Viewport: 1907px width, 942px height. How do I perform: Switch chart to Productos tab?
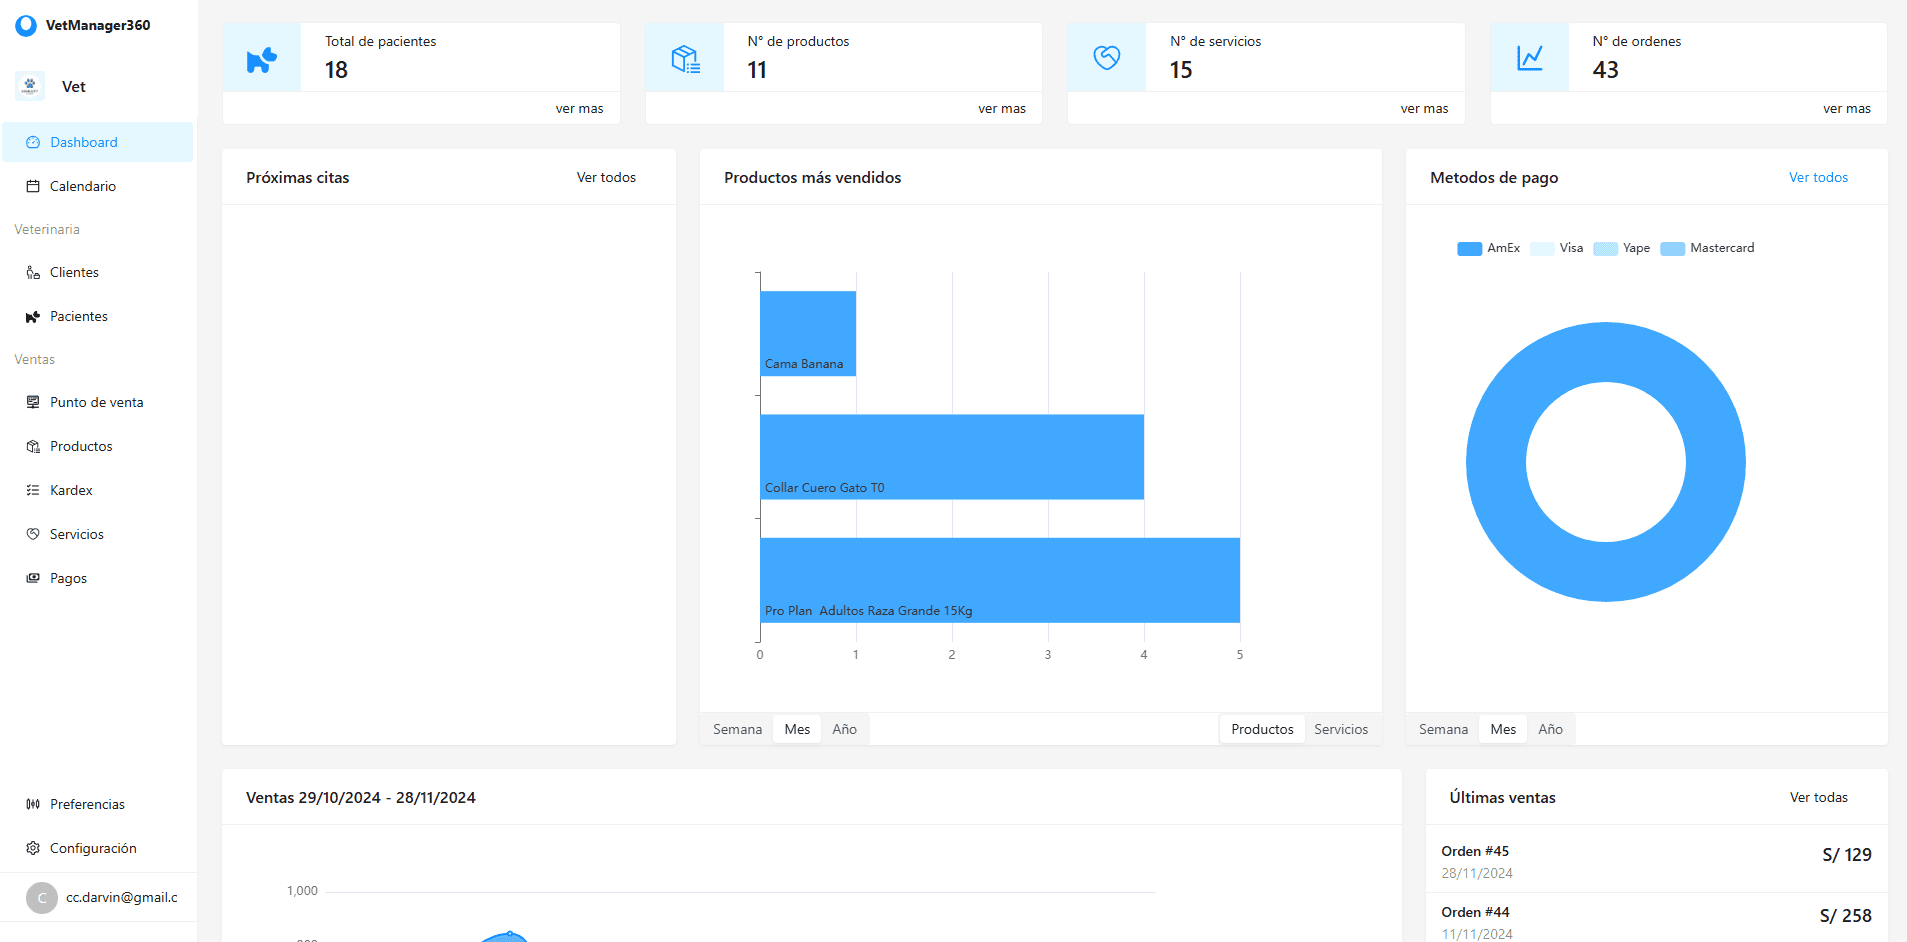pos(1262,729)
